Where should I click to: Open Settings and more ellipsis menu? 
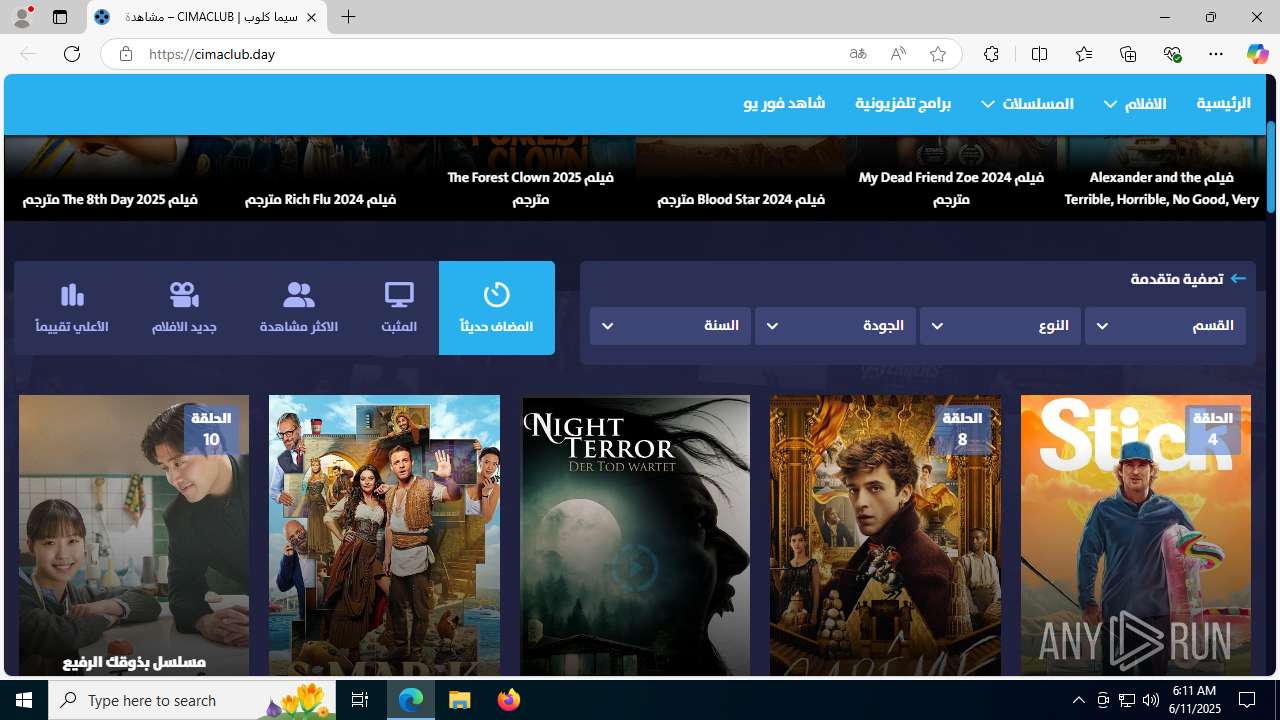[1216, 54]
